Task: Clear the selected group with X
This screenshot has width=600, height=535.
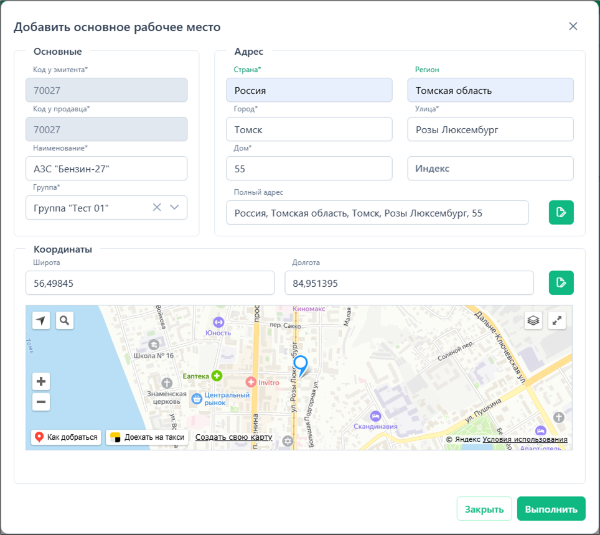Action: point(156,207)
